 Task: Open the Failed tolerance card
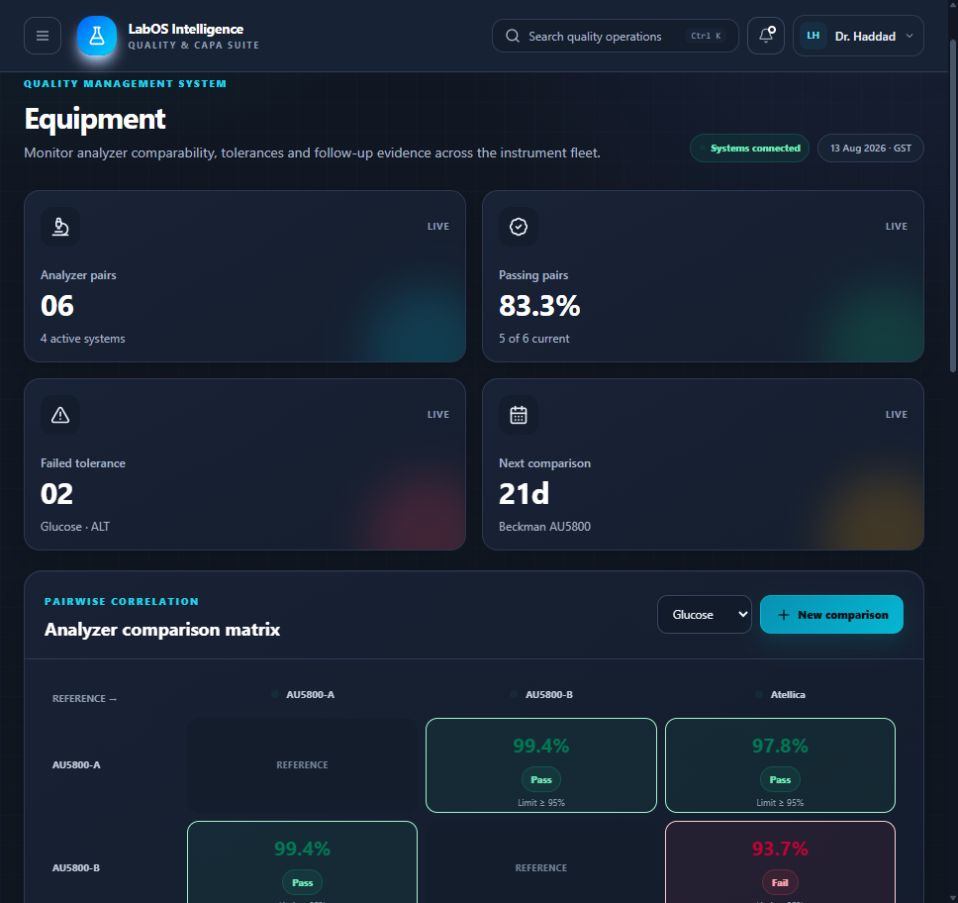tap(244, 464)
